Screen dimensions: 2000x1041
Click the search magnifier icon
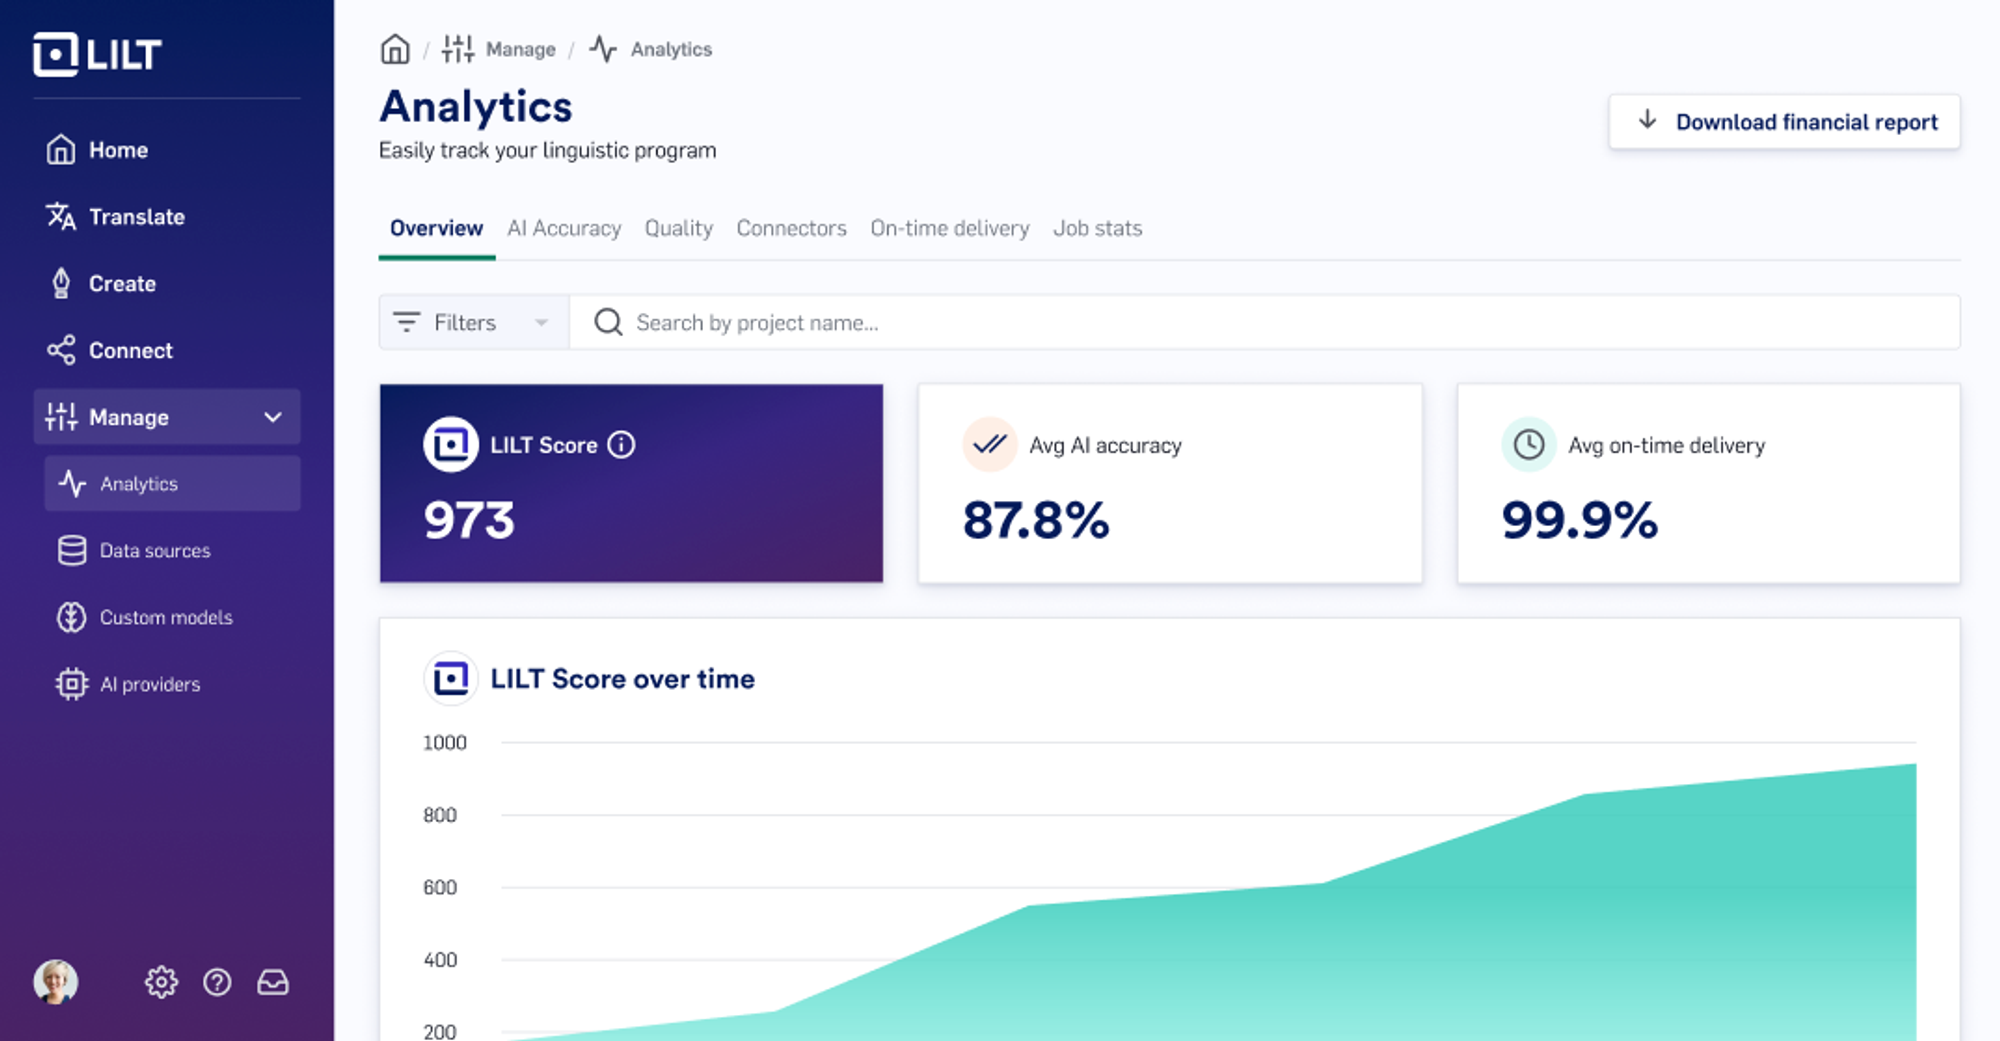(608, 322)
